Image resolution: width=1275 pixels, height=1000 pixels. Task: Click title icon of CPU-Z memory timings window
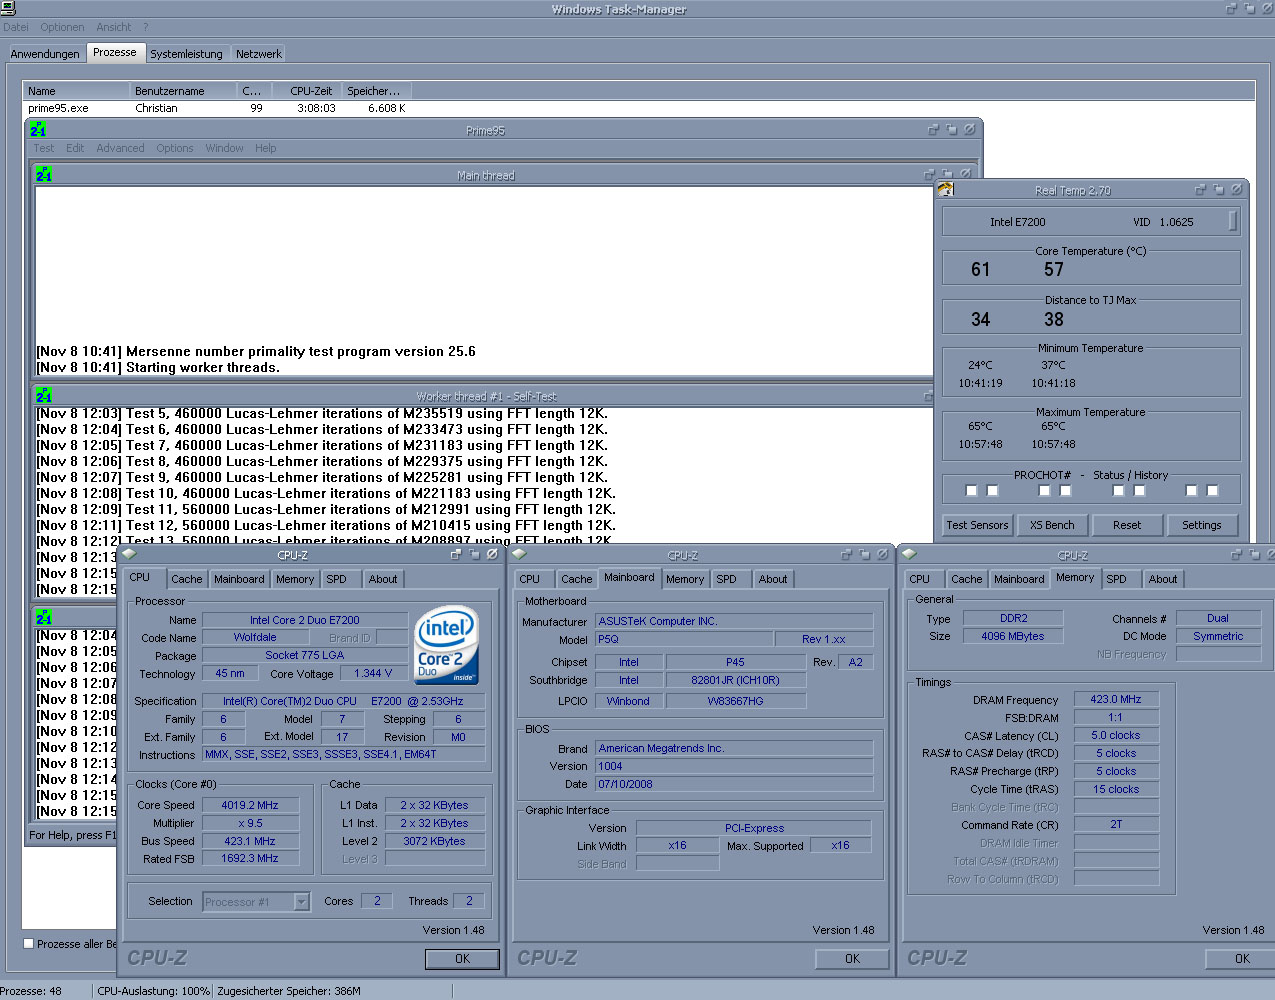coord(909,554)
